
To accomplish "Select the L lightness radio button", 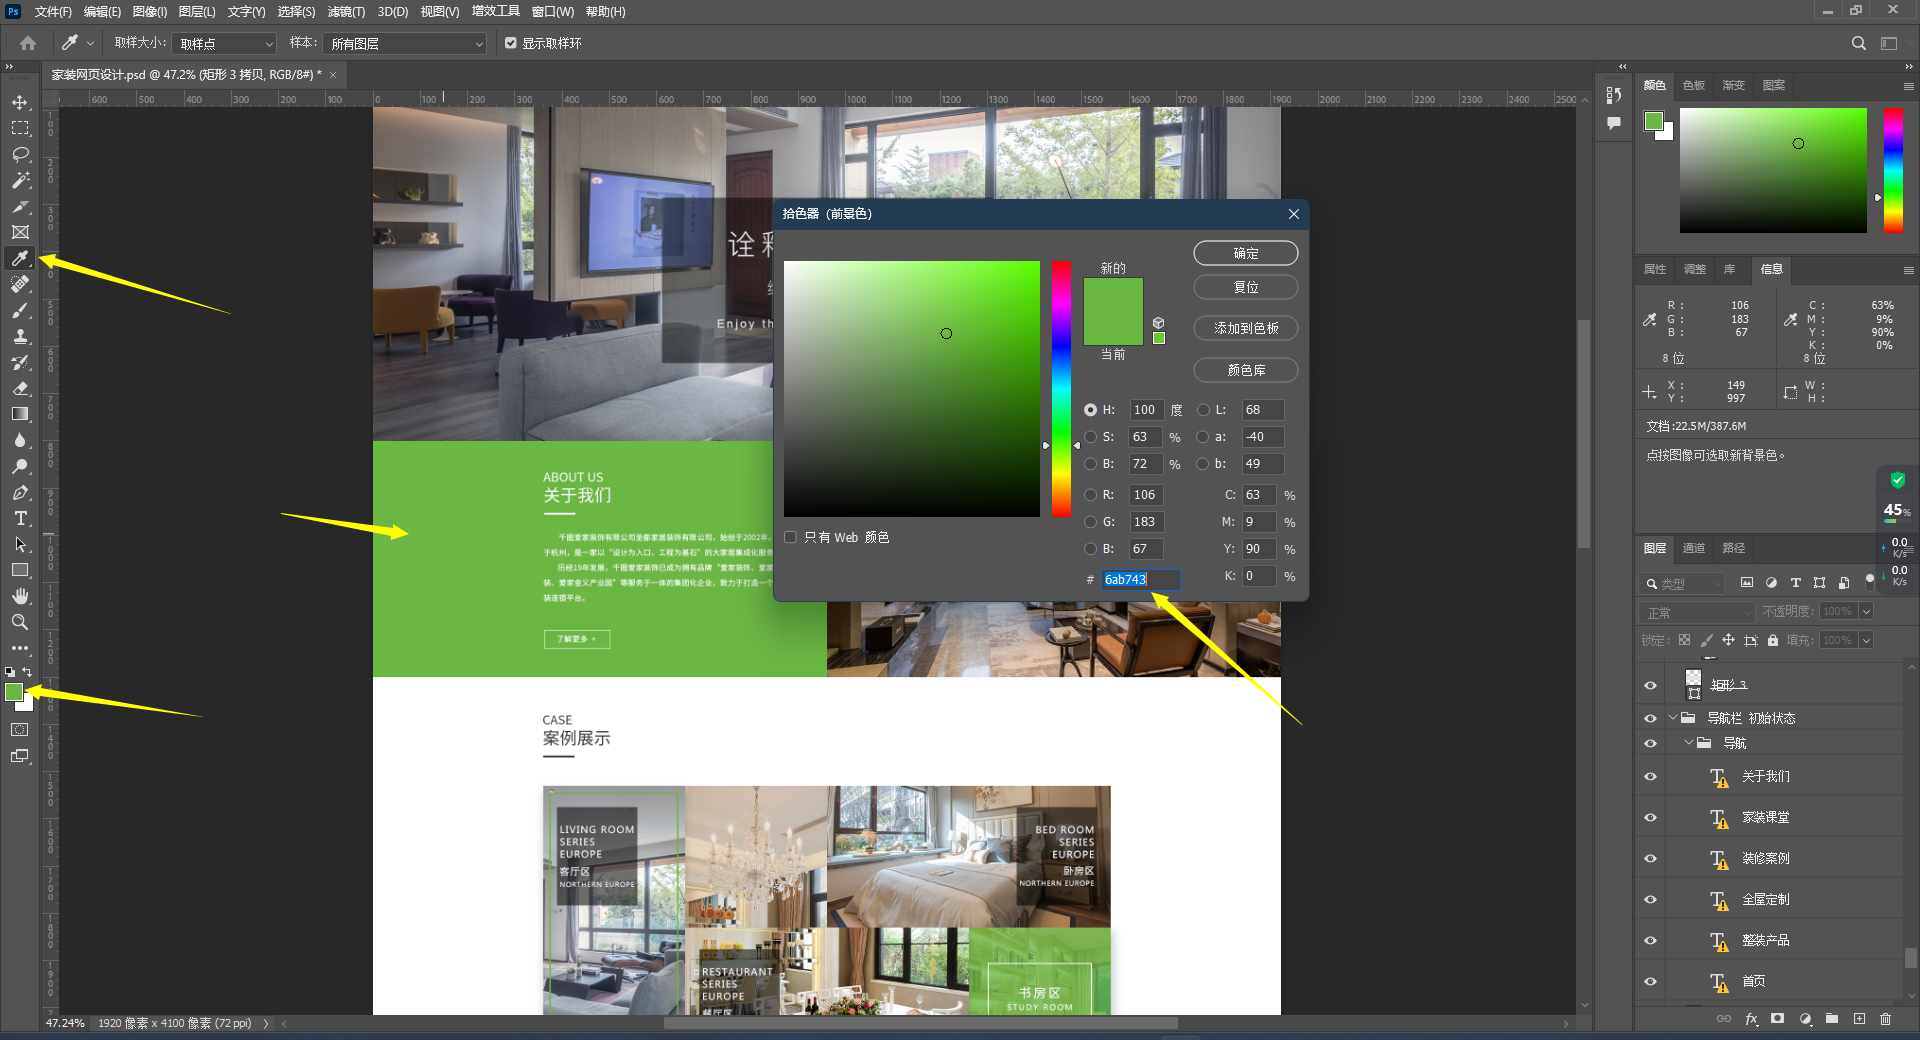I will point(1203,410).
